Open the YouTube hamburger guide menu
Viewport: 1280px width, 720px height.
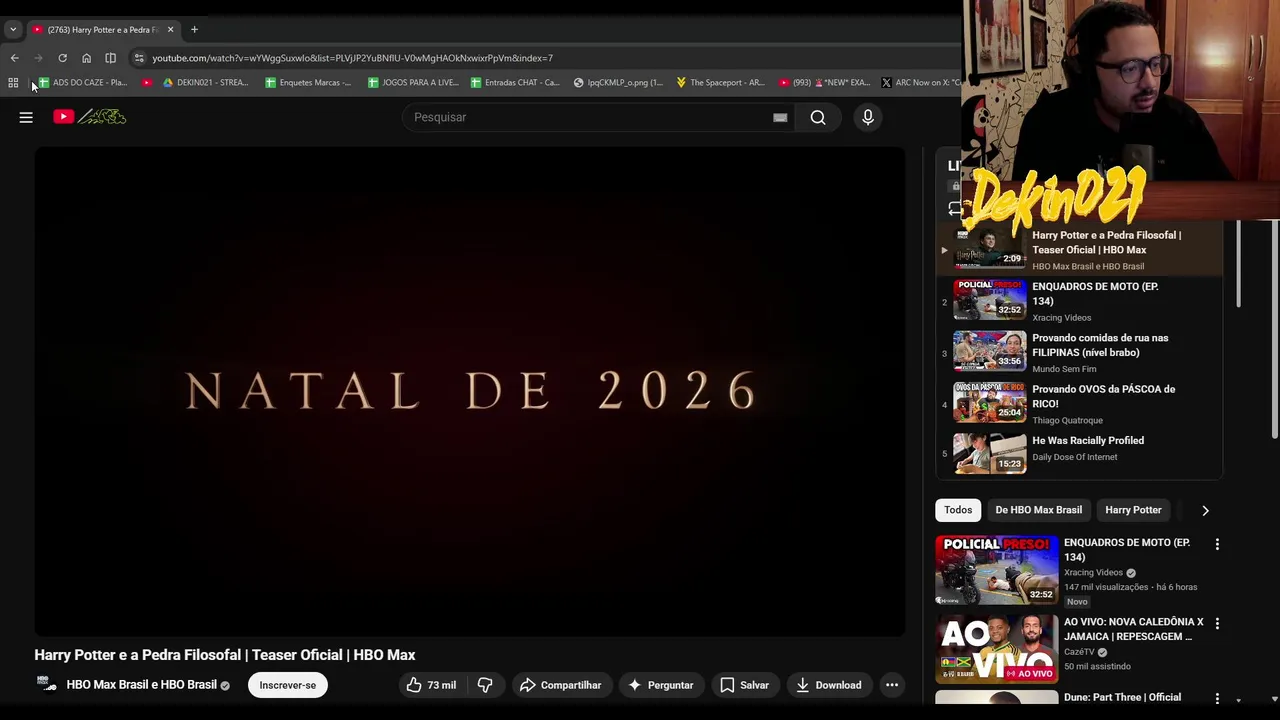(26, 117)
